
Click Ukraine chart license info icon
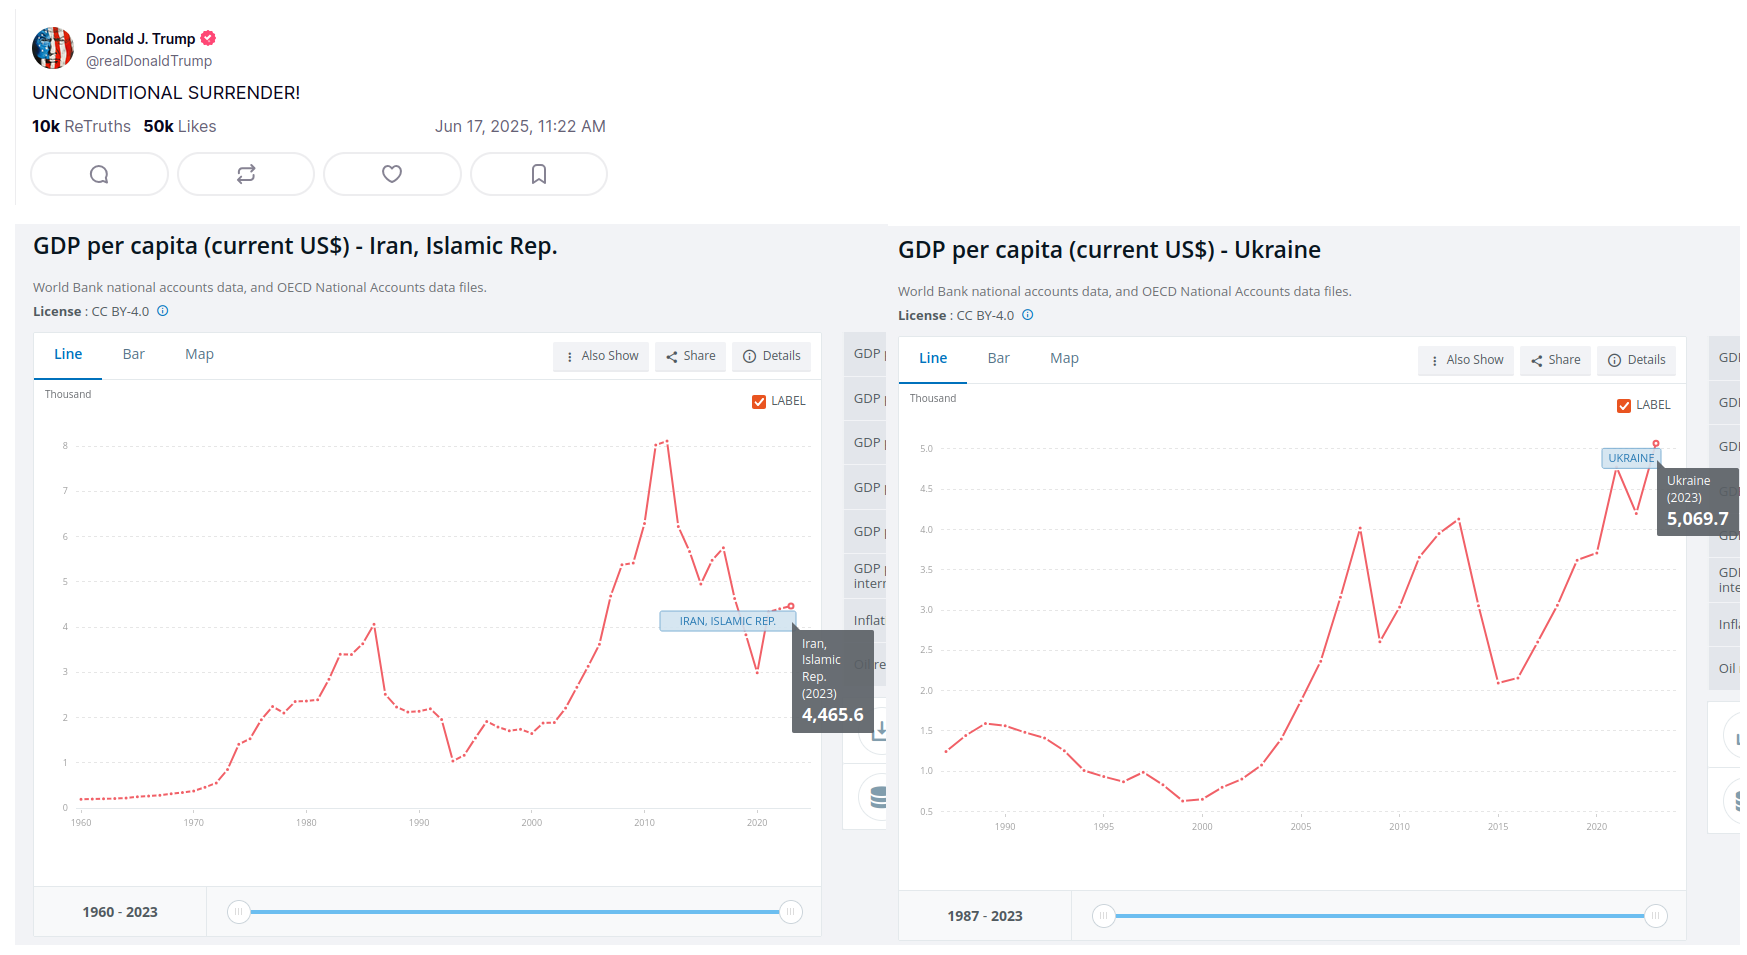(1028, 315)
